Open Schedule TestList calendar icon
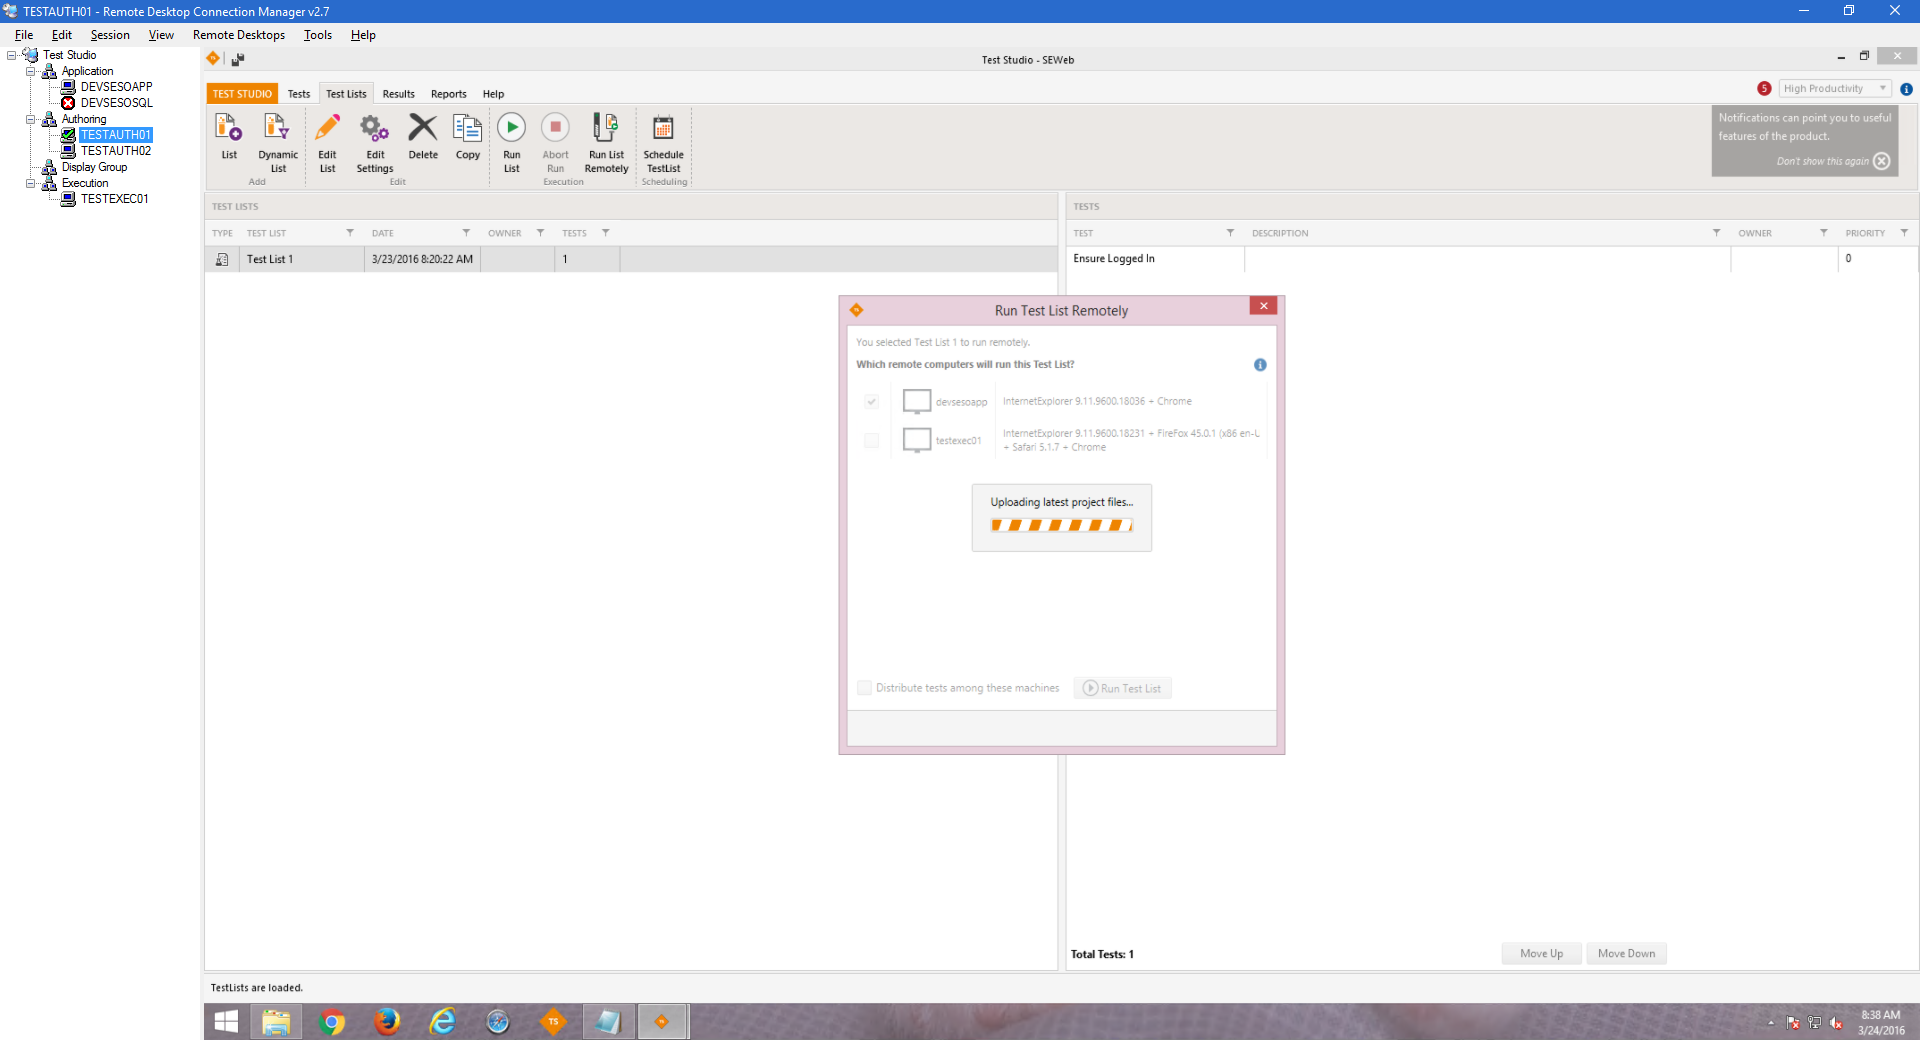Image resolution: width=1920 pixels, height=1040 pixels. (x=663, y=128)
